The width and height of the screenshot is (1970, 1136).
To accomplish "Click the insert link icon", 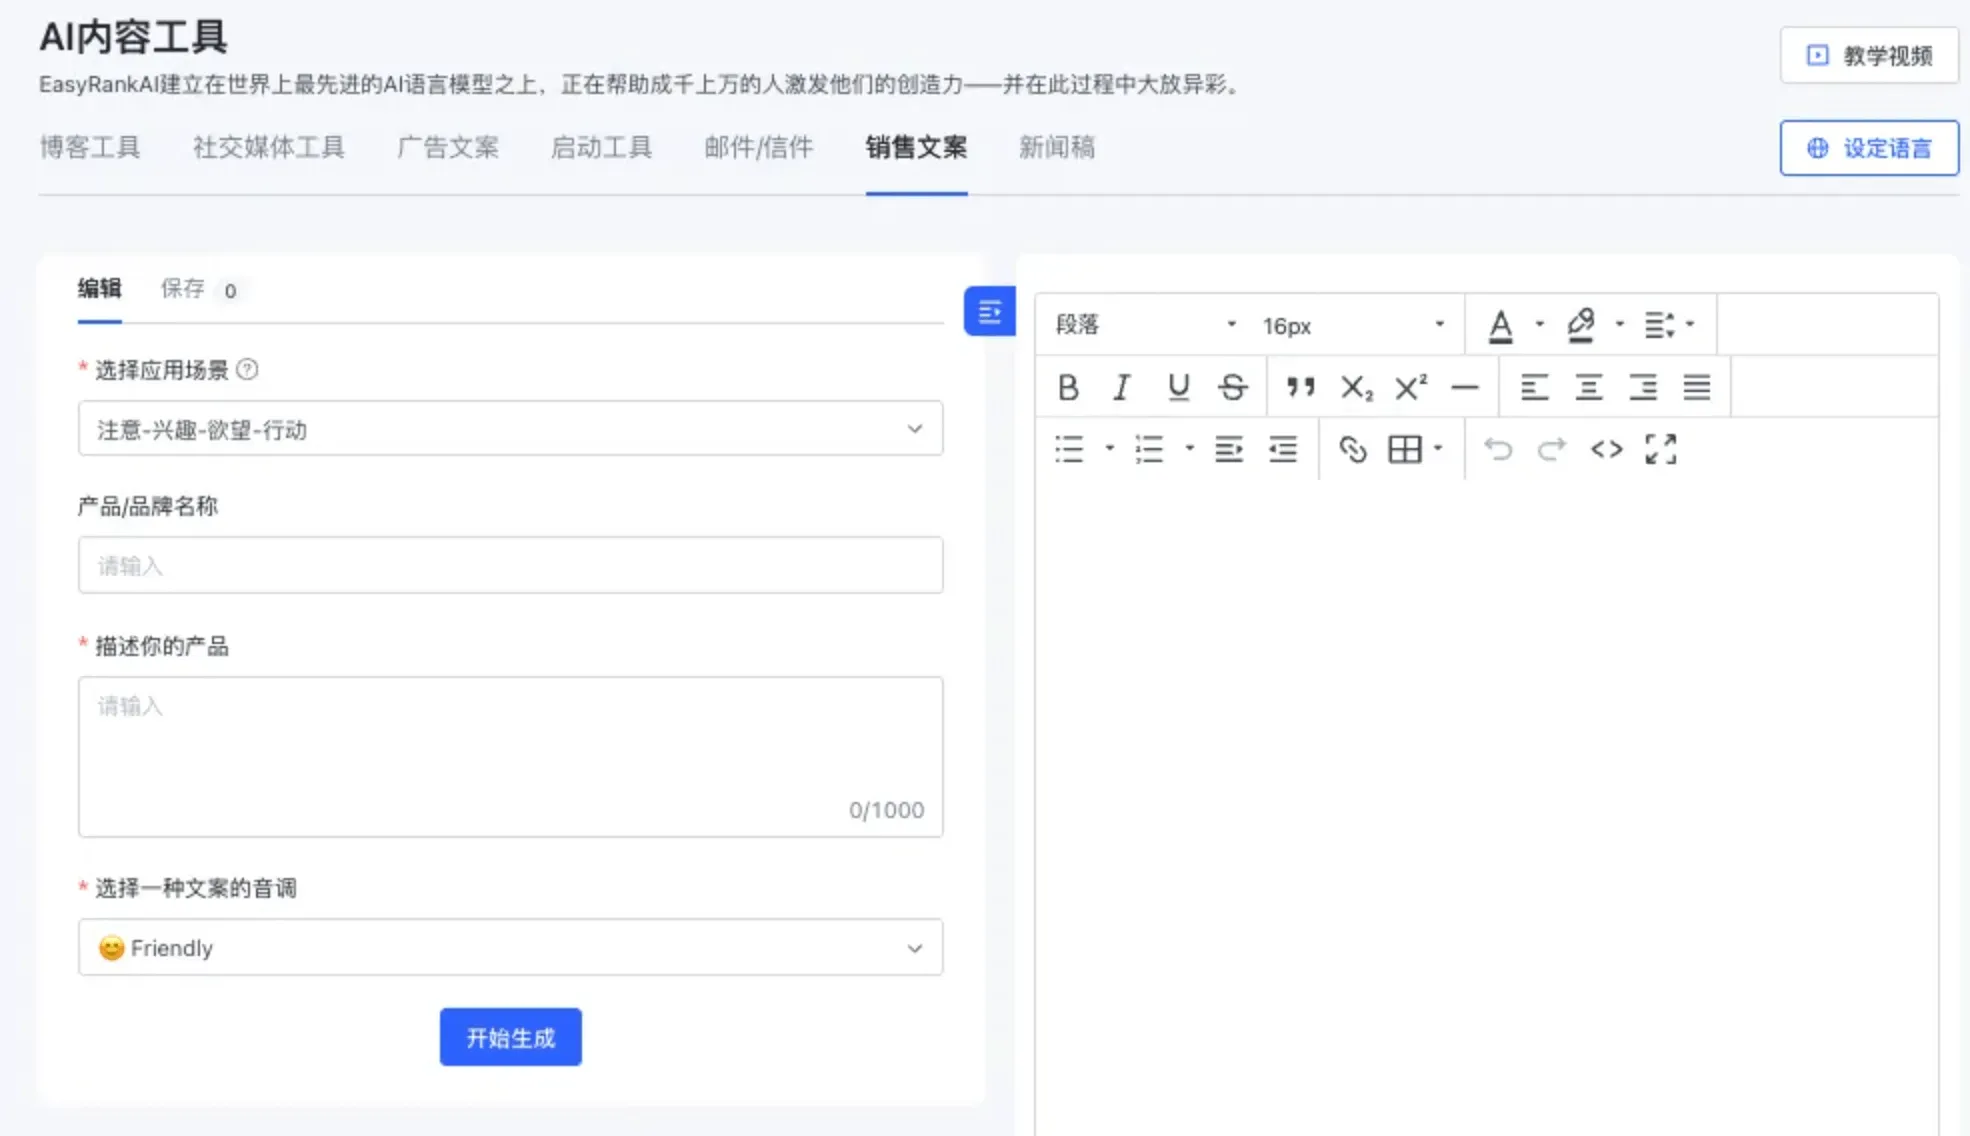I will click(x=1352, y=450).
